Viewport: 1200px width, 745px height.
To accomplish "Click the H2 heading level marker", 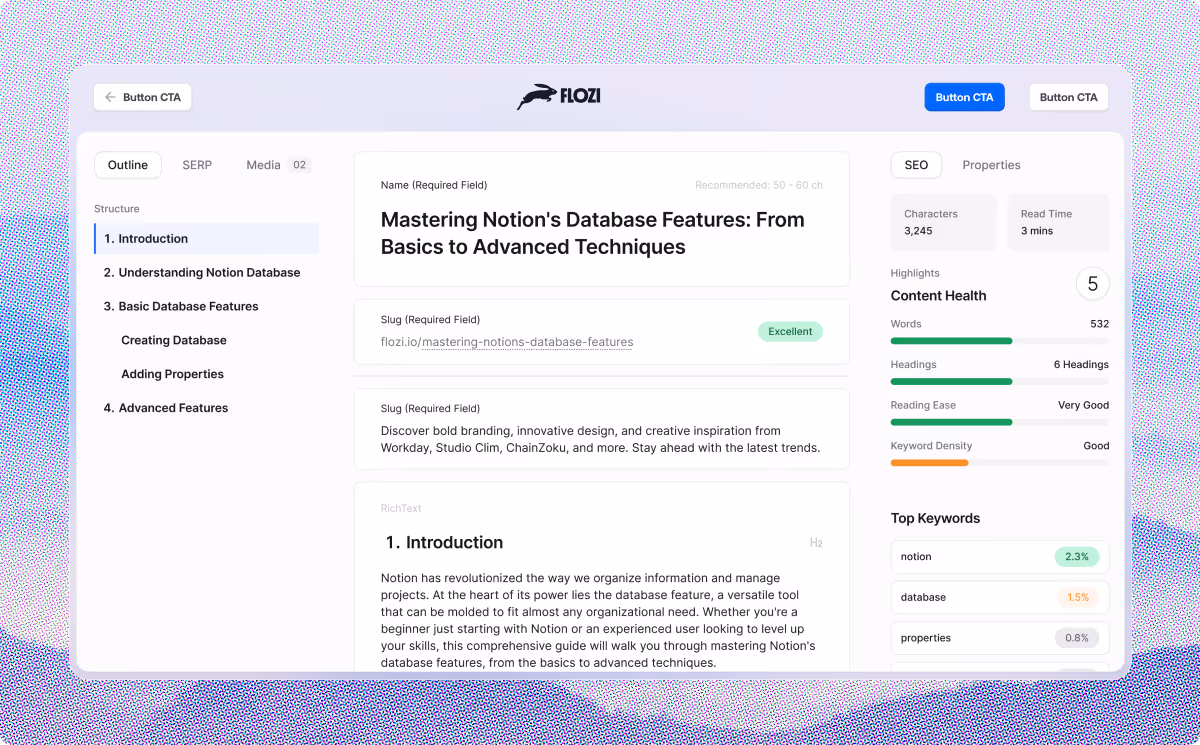I will coord(816,543).
